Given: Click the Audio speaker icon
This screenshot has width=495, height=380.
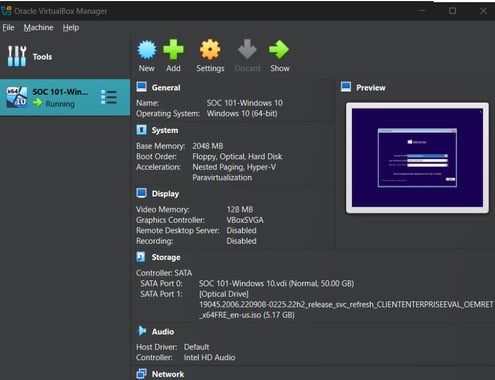Looking at the screenshot, I should tap(142, 331).
